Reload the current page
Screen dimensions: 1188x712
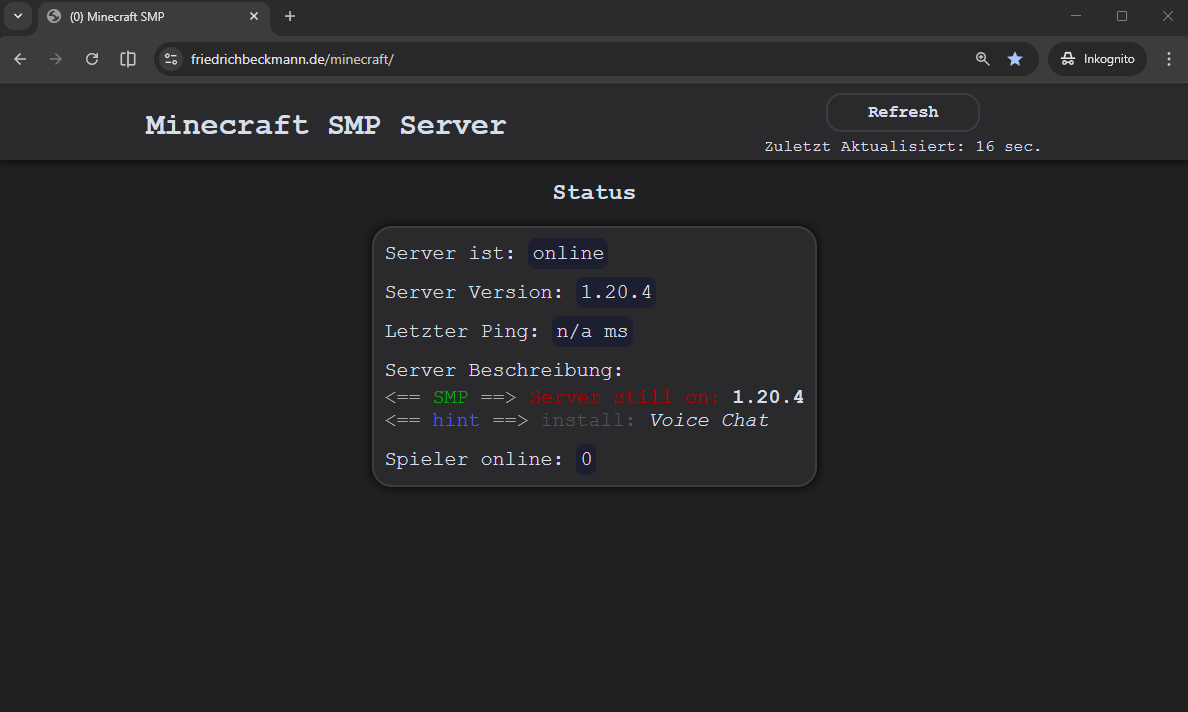click(x=92, y=59)
